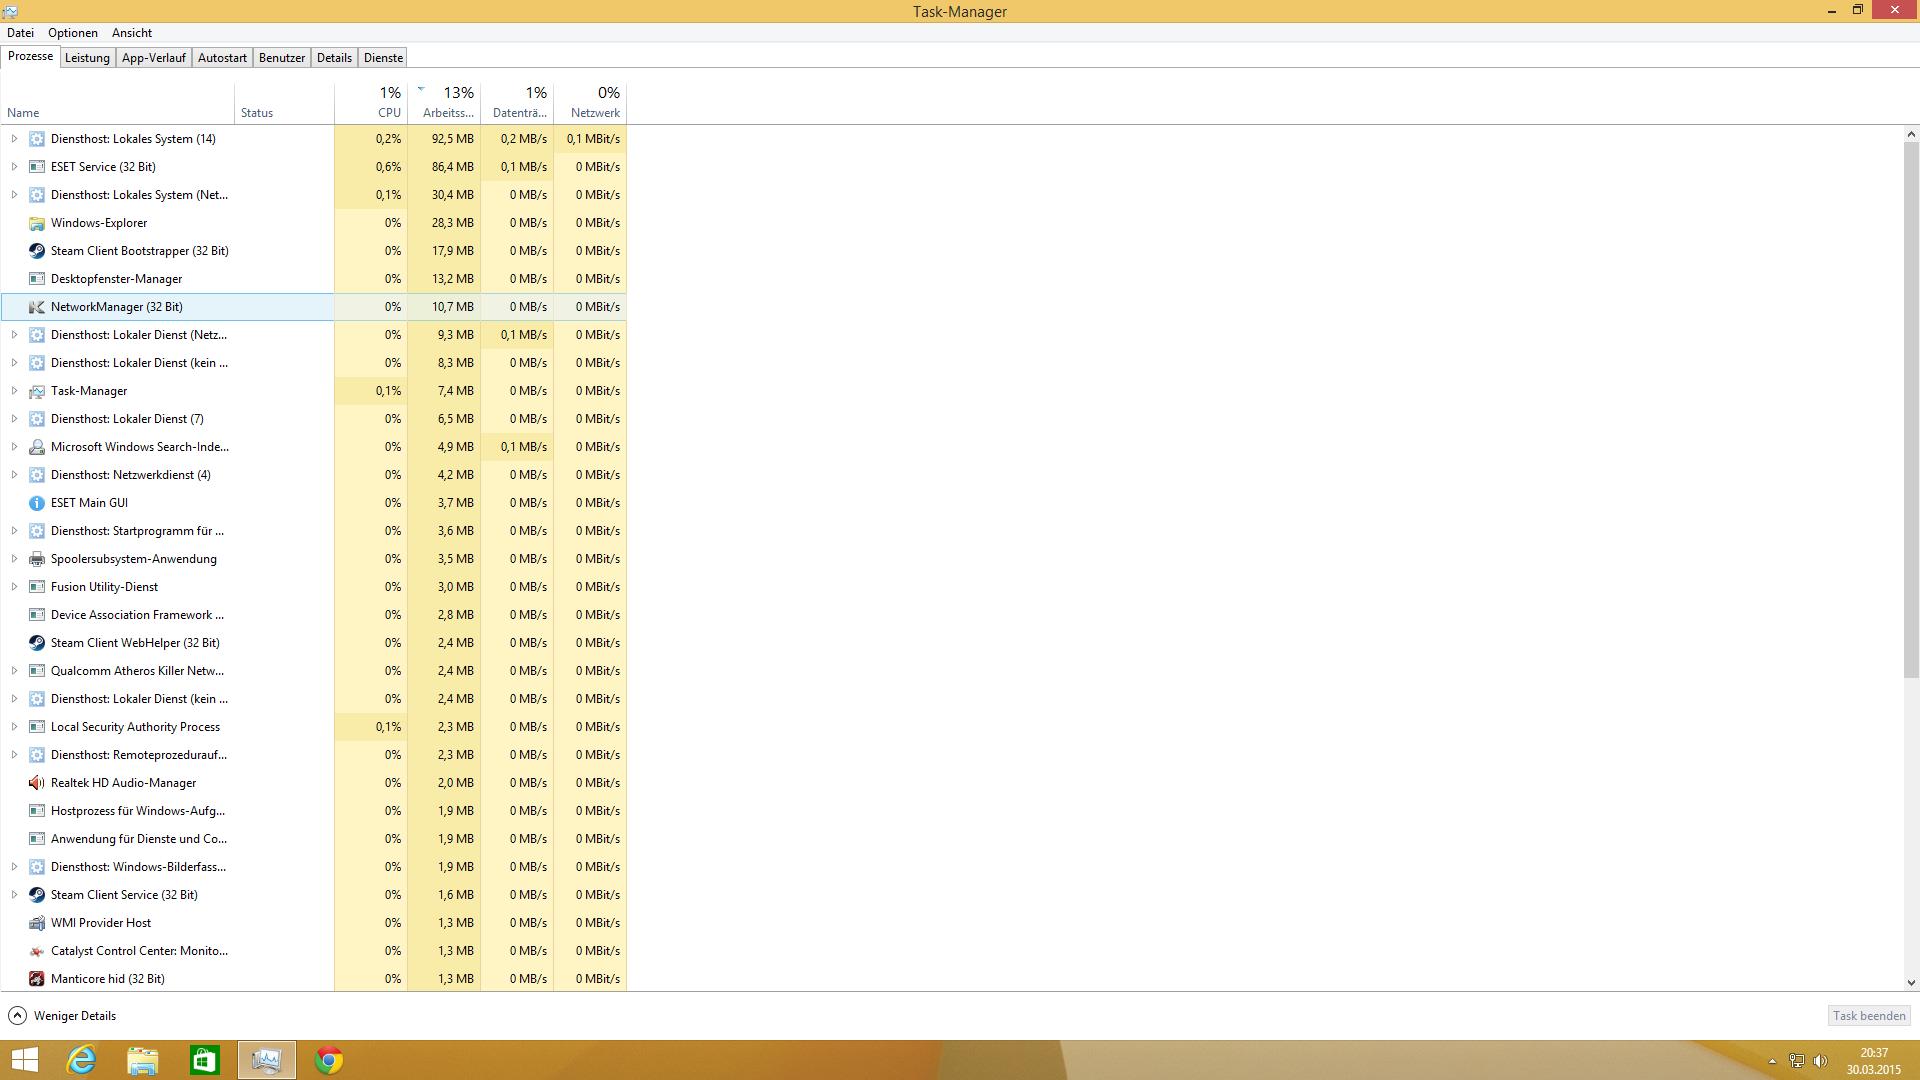Open Google Chrome from the taskbar
The height and width of the screenshot is (1080, 1920).
[329, 1060]
